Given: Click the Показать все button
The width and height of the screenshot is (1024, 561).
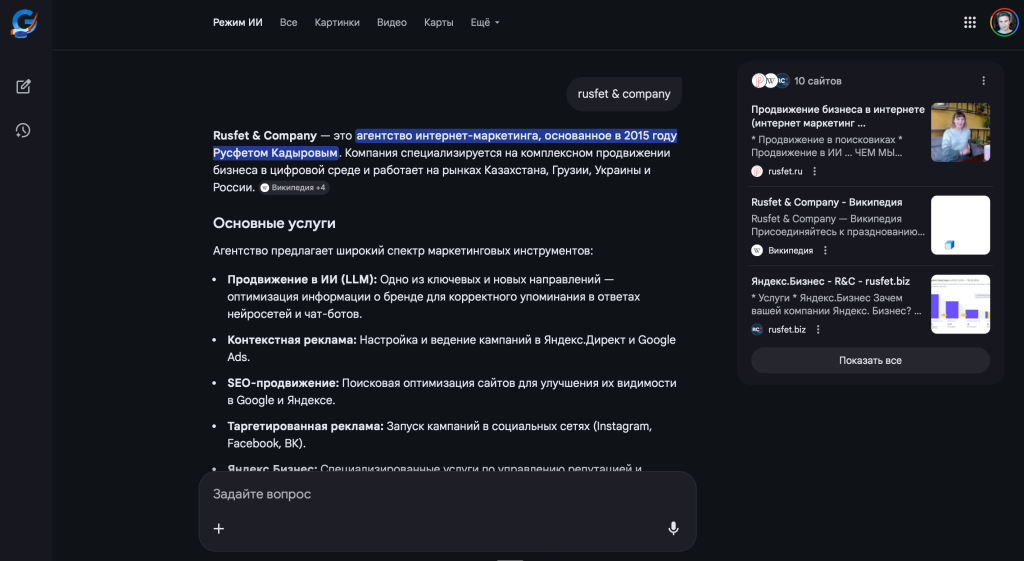Looking at the screenshot, I should coord(871,361).
